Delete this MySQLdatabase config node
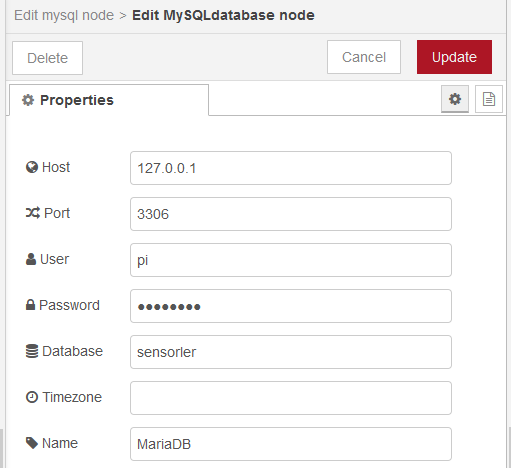The width and height of the screenshot is (511, 468). click(x=47, y=58)
